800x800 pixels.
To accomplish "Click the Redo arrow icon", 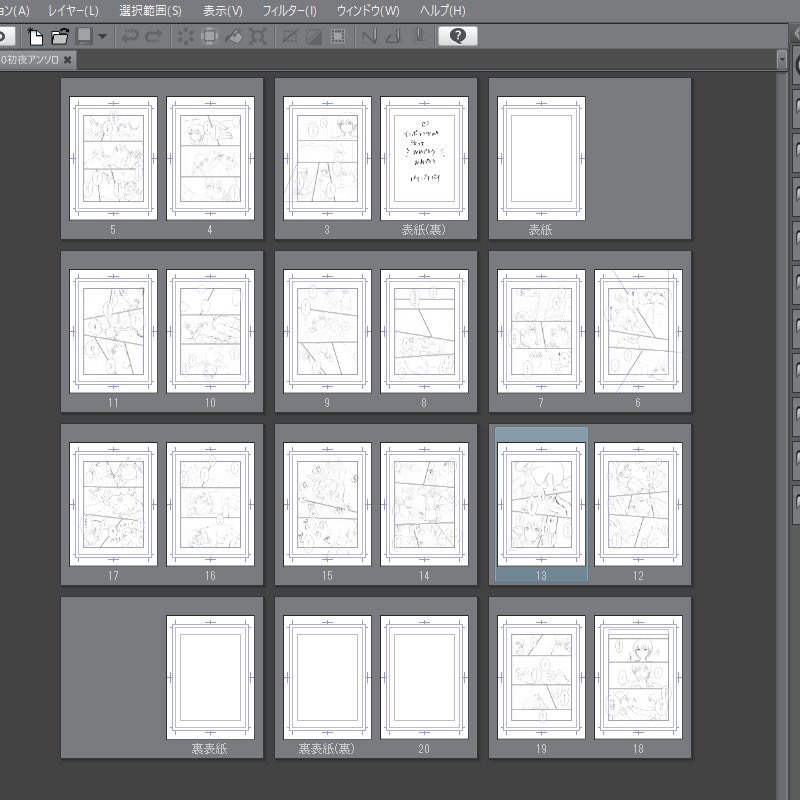I will point(154,36).
